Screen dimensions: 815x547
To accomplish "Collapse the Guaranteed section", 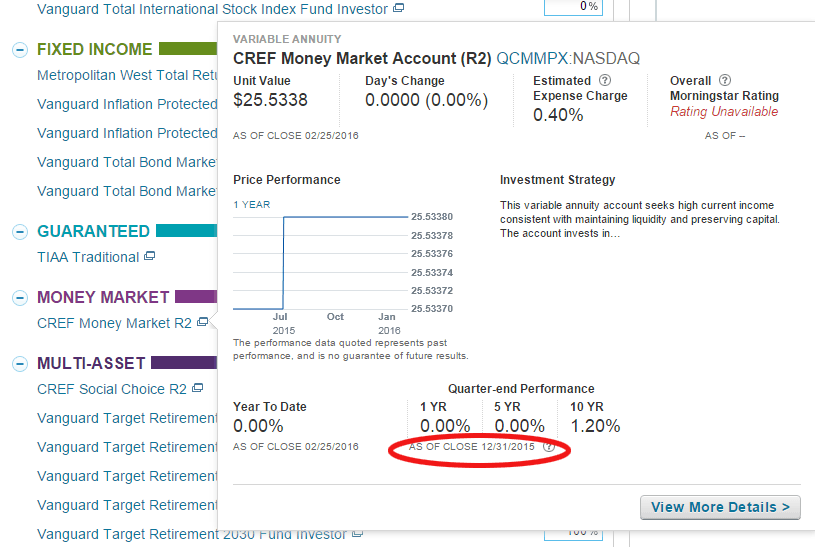I will click(x=20, y=232).
